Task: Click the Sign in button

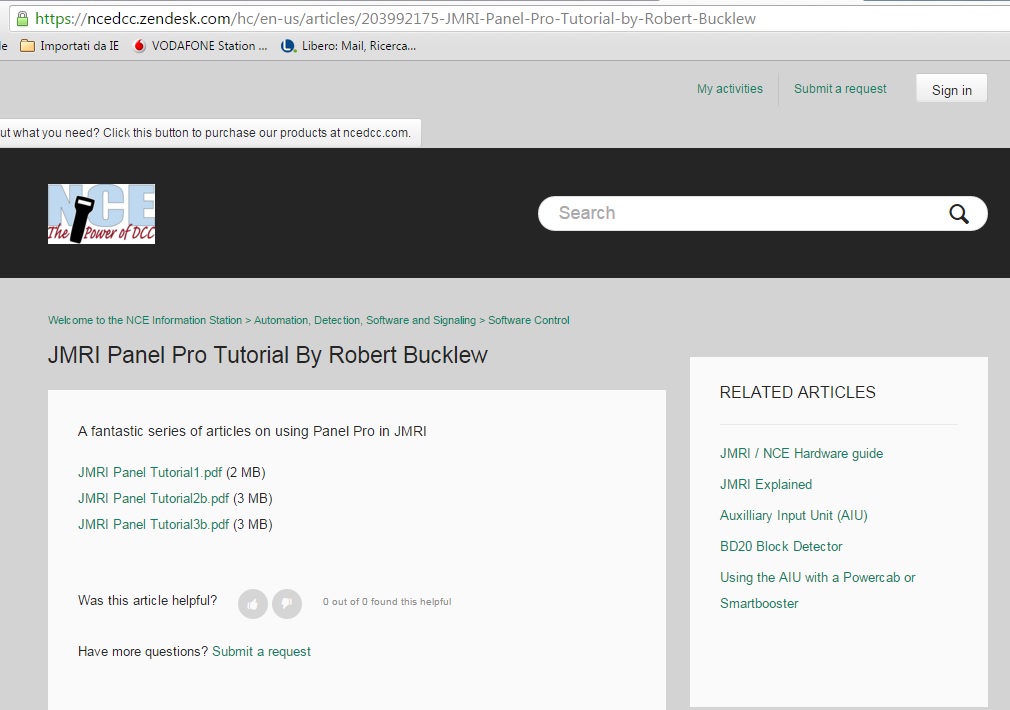Action: 951,90
